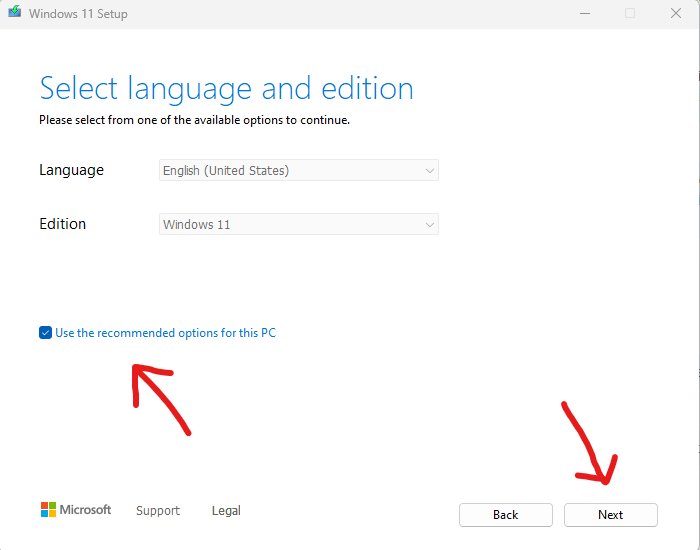Open the Language dropdown

click(x=299, y=170)
